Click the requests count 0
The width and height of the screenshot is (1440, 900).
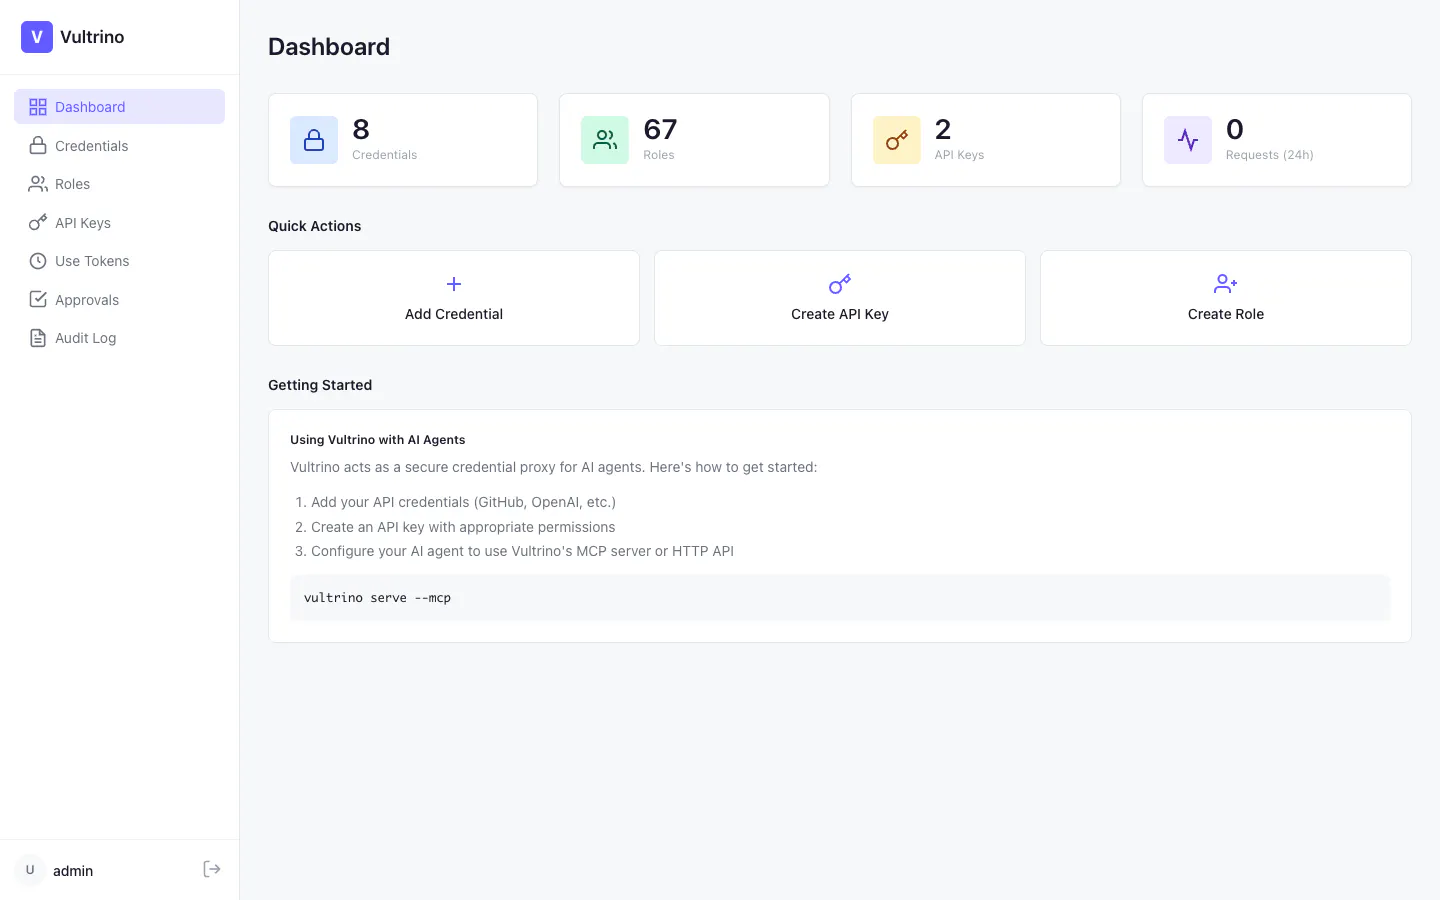[x=1235, y=129]
